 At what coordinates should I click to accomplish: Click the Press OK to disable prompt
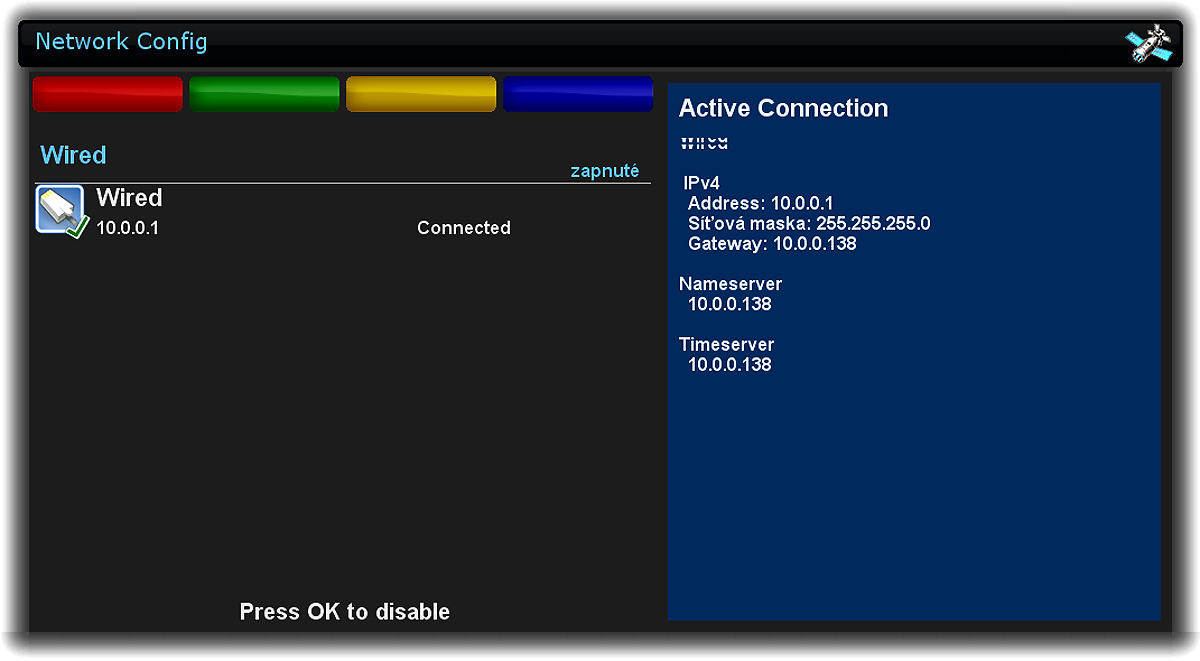pyautogui.click(x=344, y=611)
